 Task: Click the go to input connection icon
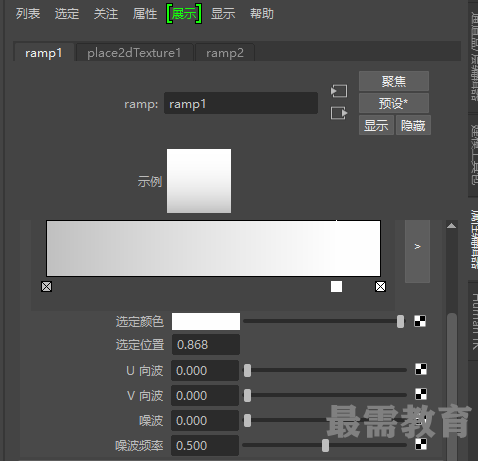339,91
